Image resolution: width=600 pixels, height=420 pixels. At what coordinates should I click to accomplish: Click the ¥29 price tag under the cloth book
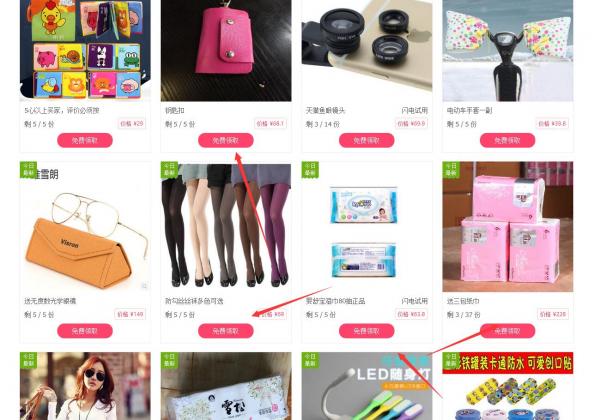[x=132, y=124]
